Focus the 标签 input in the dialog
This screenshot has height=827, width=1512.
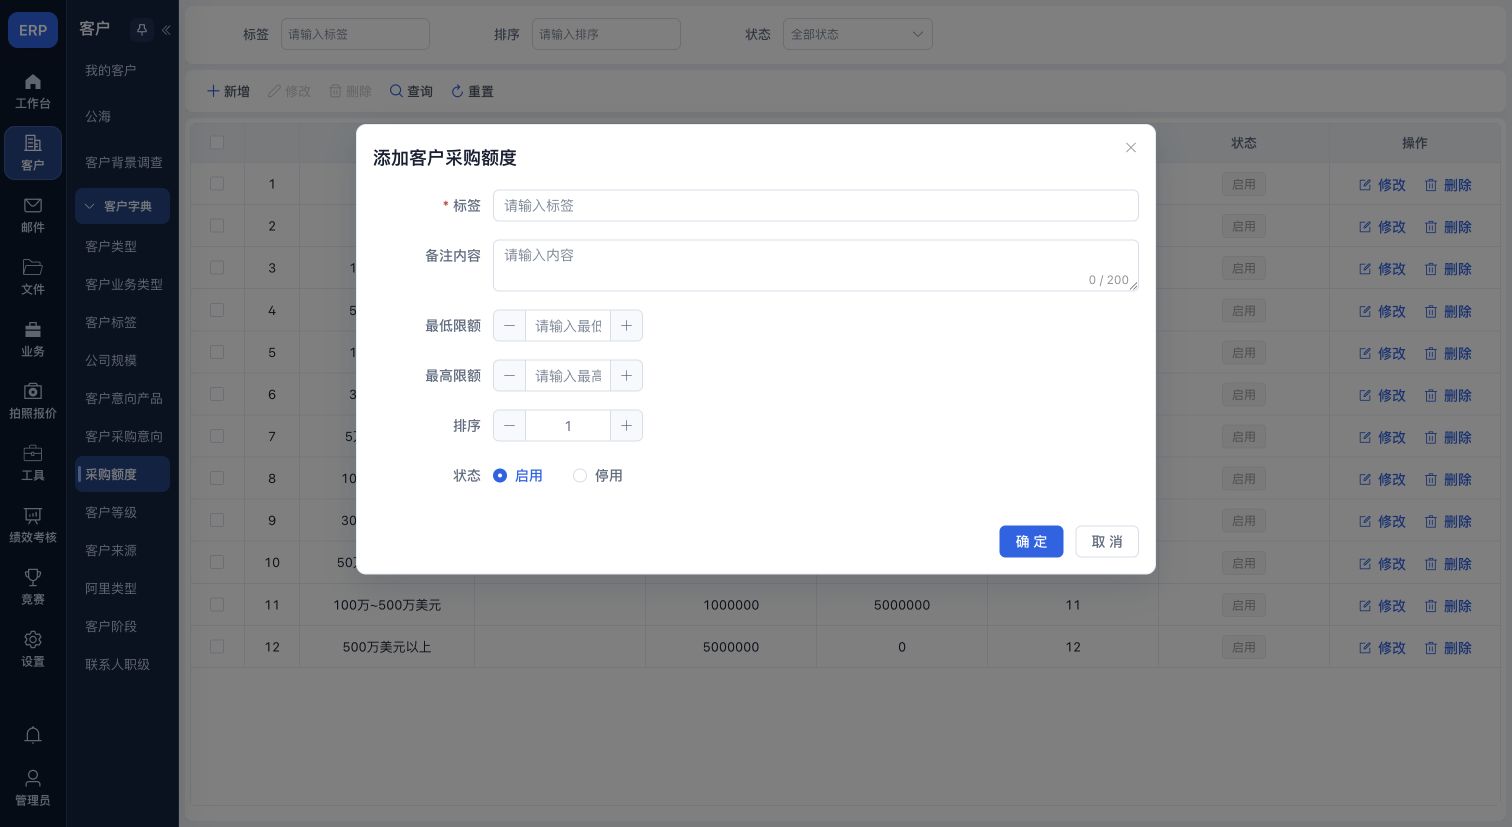click(816, 206)
